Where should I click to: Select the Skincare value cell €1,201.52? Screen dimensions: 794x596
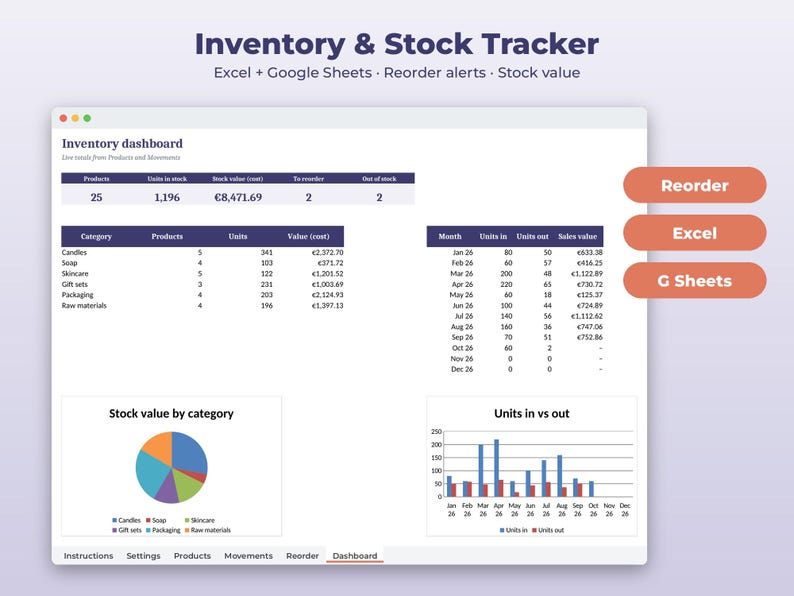point(327,273)
